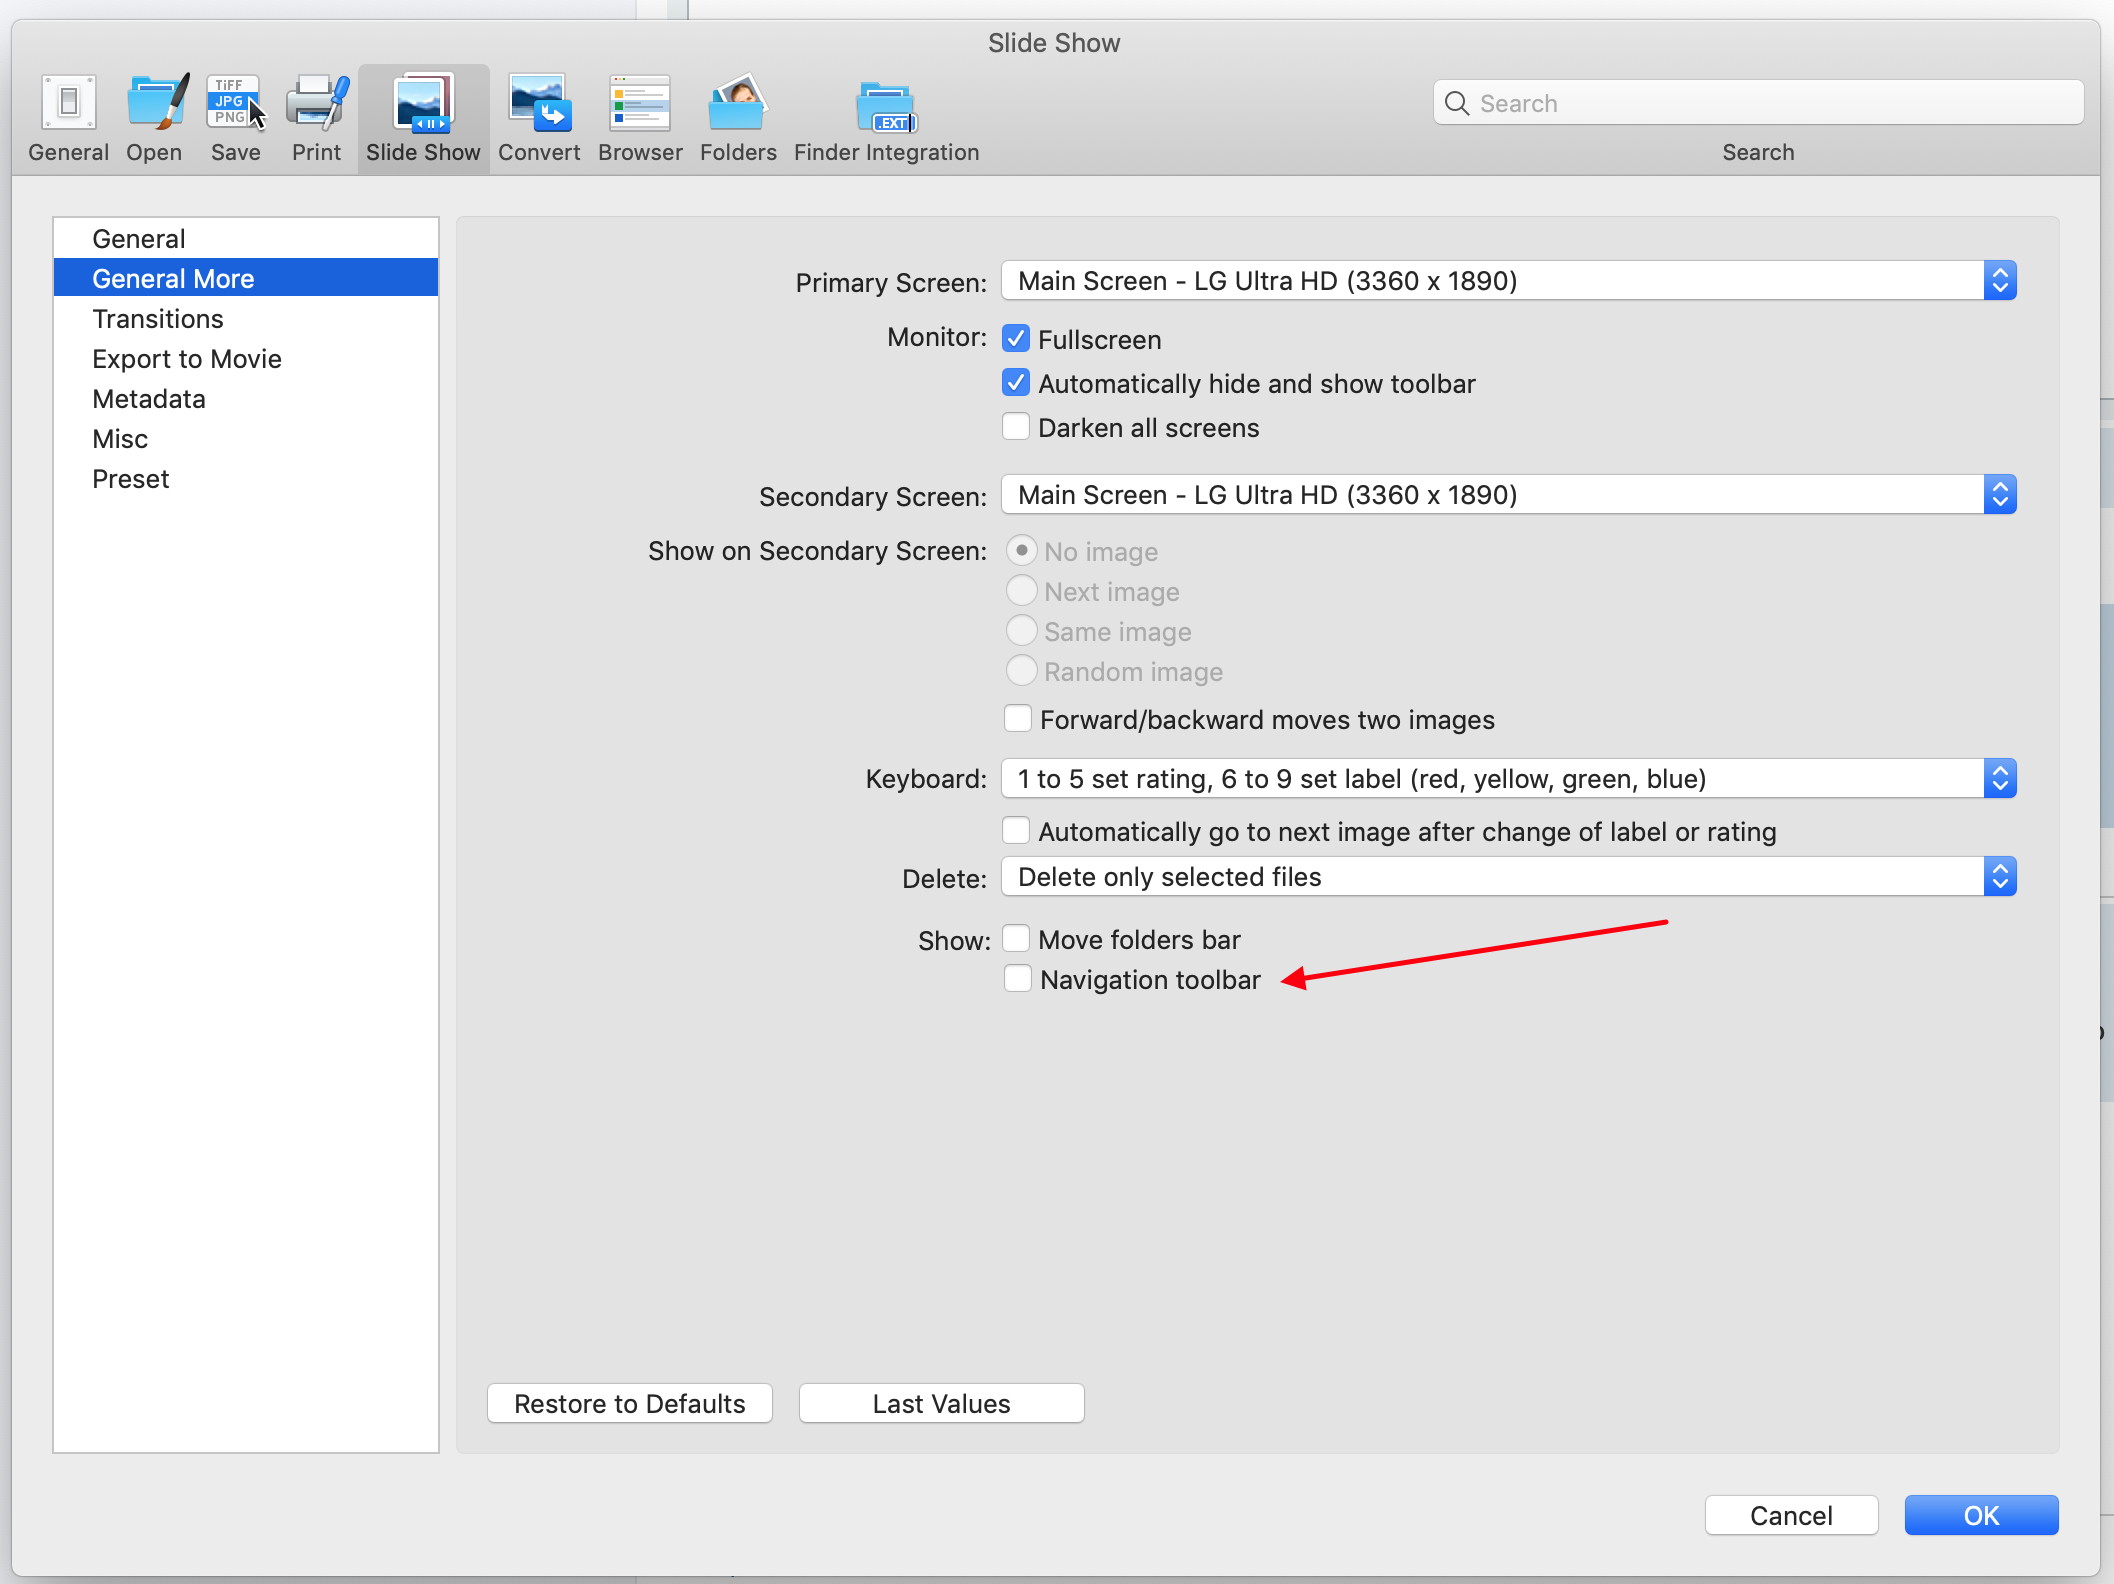The height and width of the screenshot is (1584, 2114).
Task: Open Print preferences printer icon
Action: click(x=317, y=103)
